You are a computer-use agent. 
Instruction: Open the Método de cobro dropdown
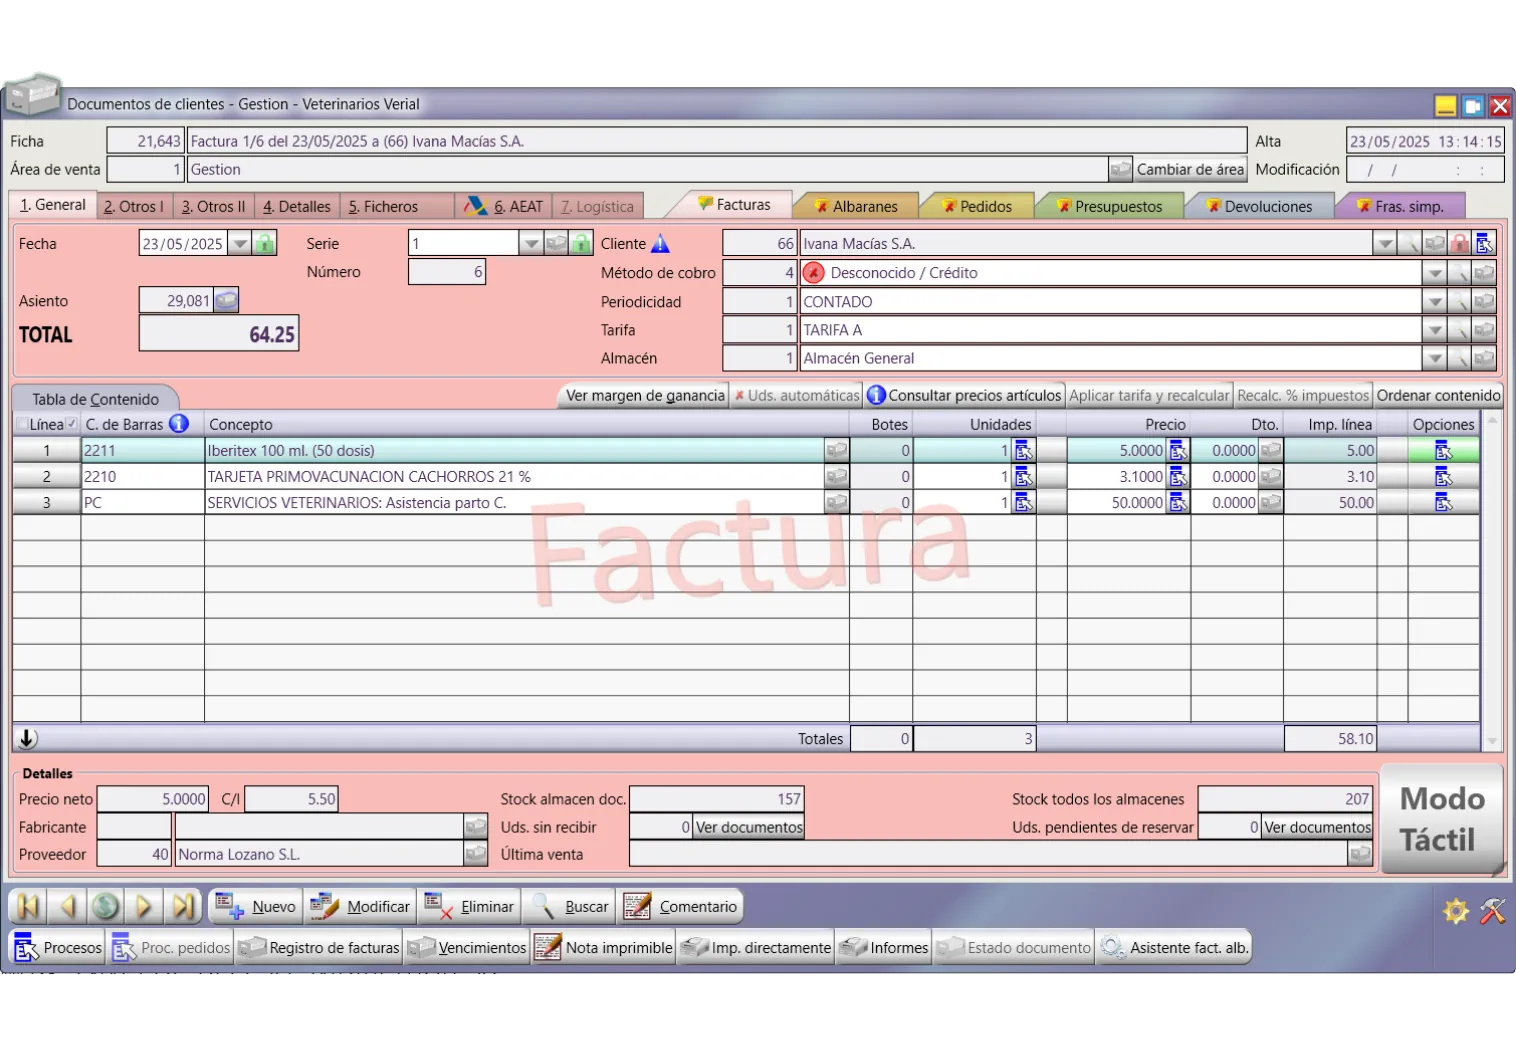coord(1434,273)
